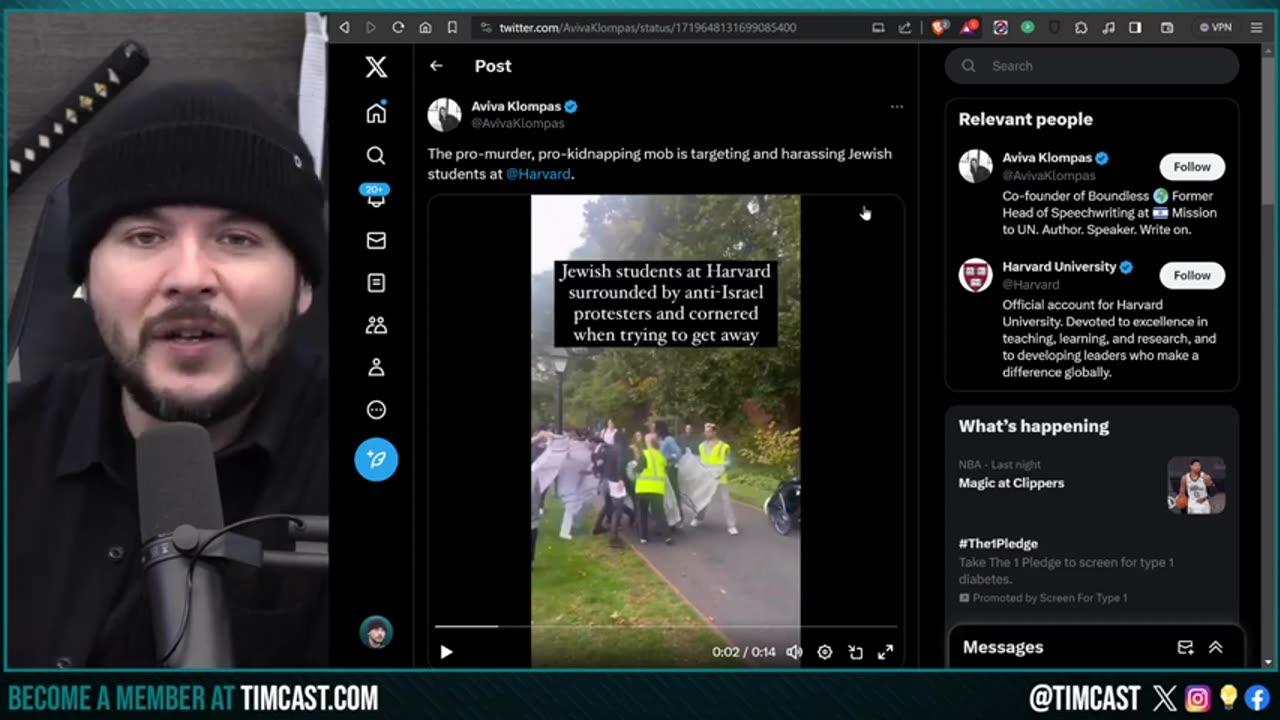Click the Messages drawer title
This screenshot has width=1280, height=720.
1003,647
